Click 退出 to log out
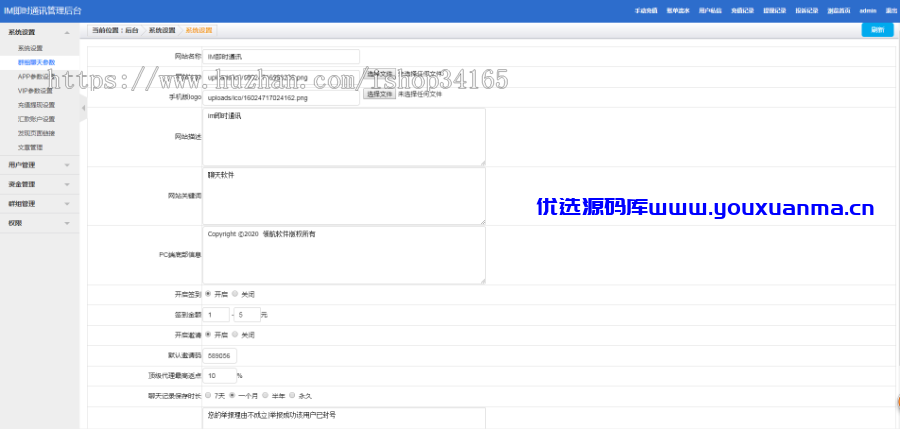The image size is (900, 430). pyautogui.click(x=890, y=11)
